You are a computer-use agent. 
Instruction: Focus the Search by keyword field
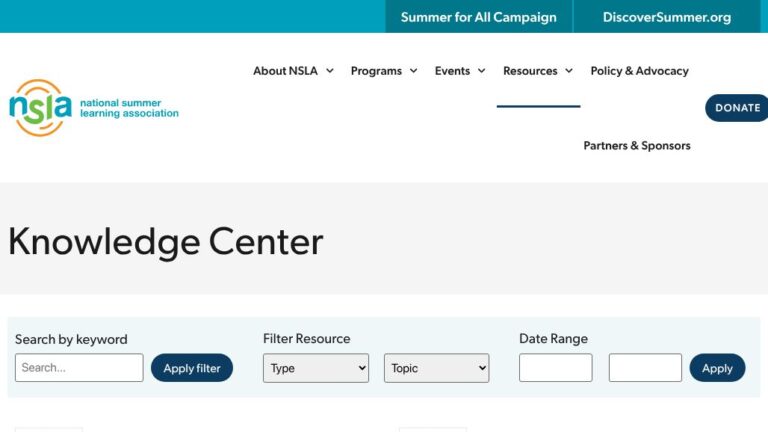point(79,368)
